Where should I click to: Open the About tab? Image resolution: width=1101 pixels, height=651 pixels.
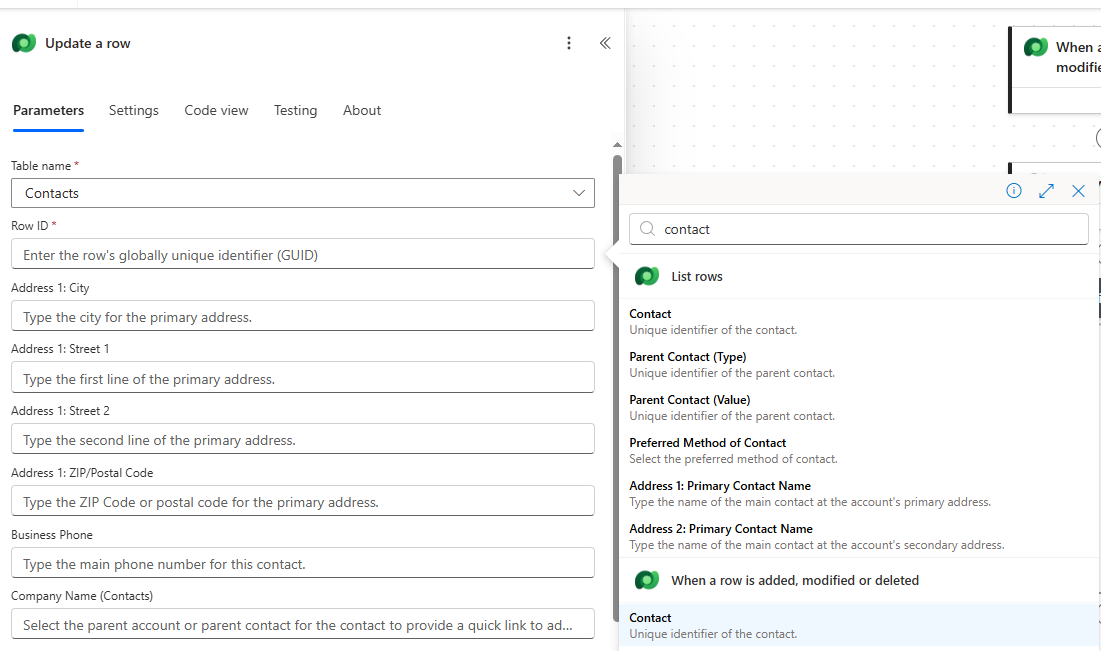(361, 110)
